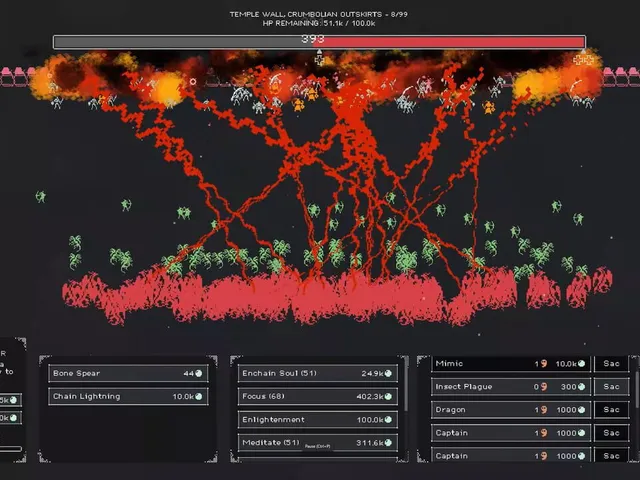Summon the Insect Plague
Image resolution: width=640 pixels, height=480 pixels.
[x=511, y=387]
